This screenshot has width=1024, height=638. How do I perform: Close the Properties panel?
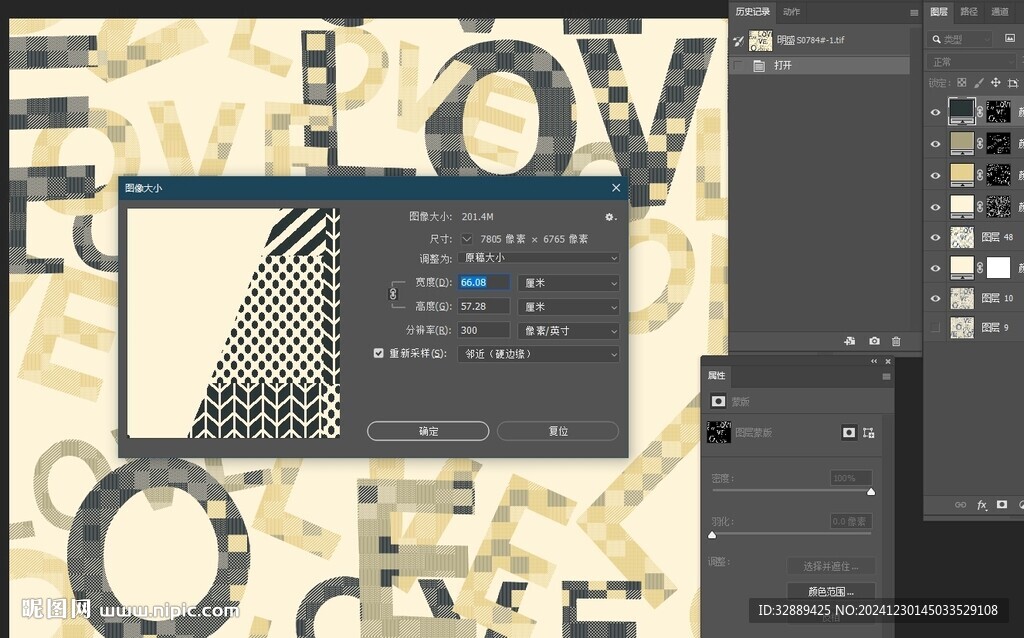point(888,361)
